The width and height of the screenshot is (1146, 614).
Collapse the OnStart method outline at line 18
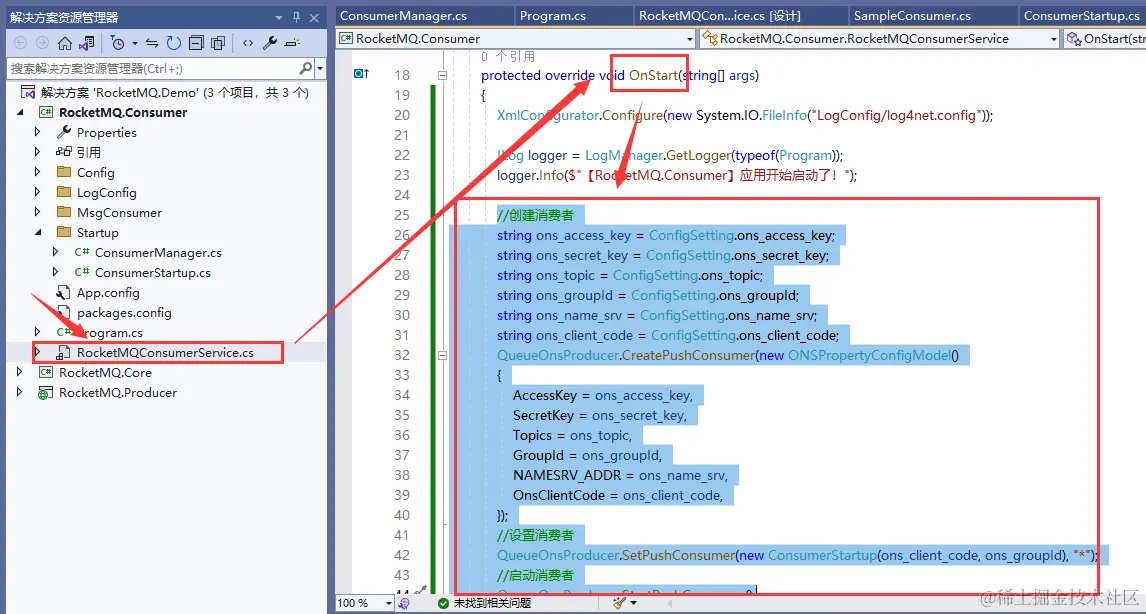point(441,75)
